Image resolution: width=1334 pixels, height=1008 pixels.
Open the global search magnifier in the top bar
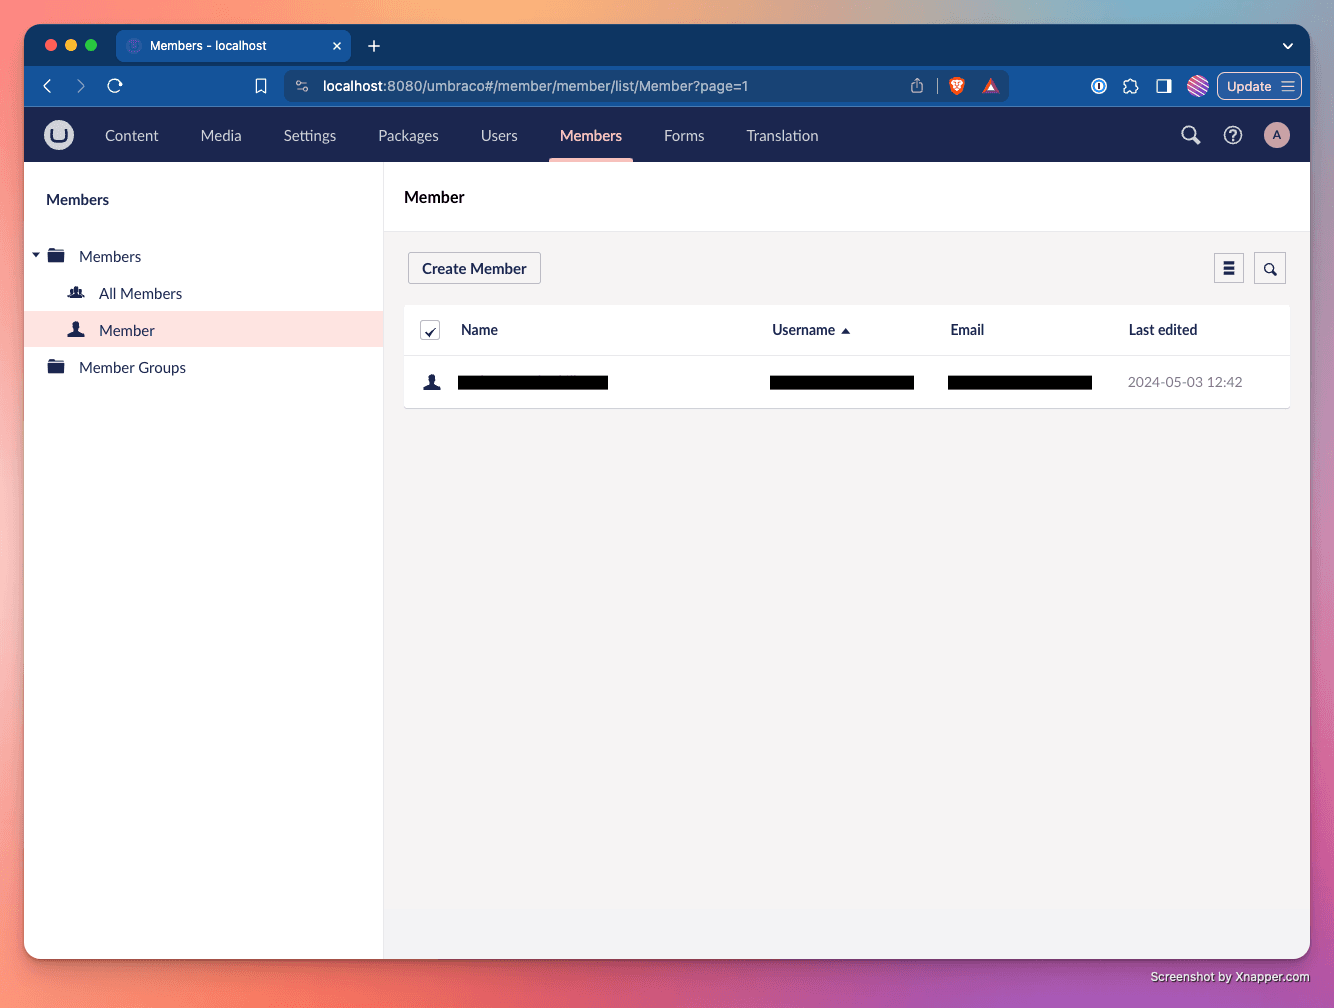pos(1190,134)
